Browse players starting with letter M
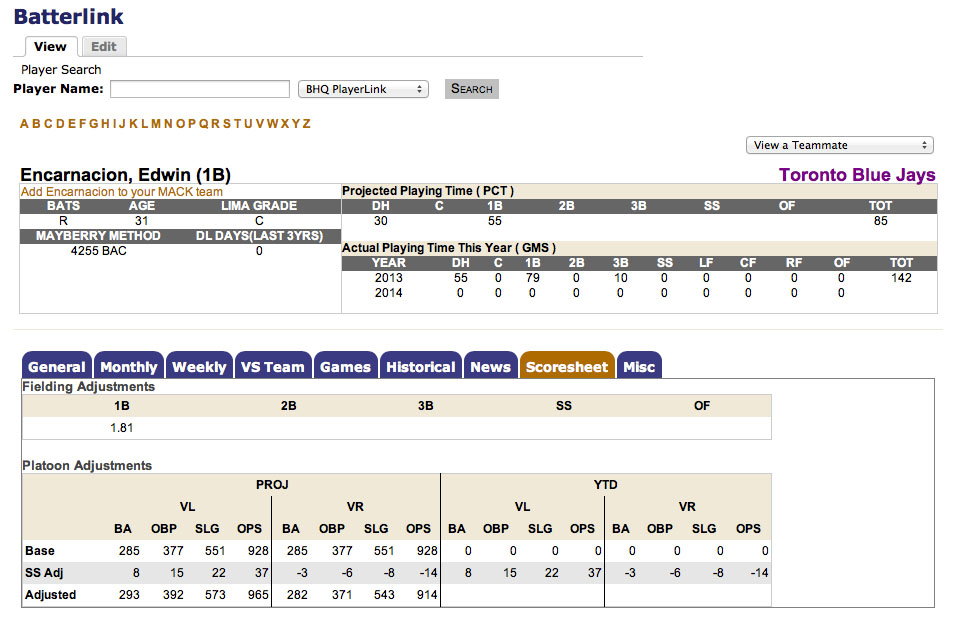953x621 pixels. click(x=158, y=123)
